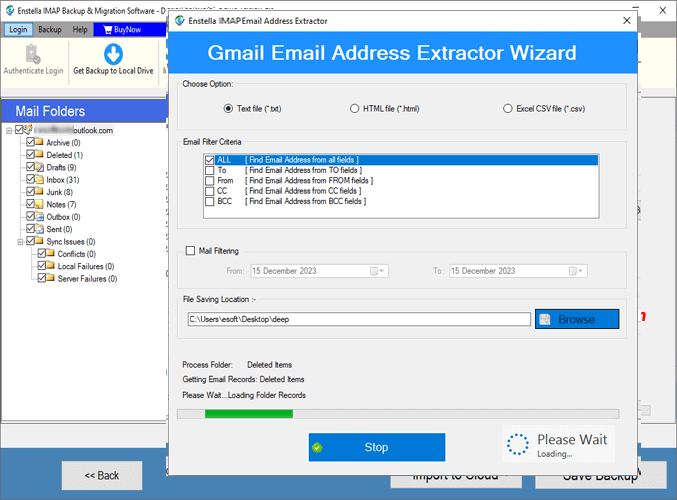The height and width of the screenshot is (500, 677).
Task: Open the Help menu
Action: point(80,29)
